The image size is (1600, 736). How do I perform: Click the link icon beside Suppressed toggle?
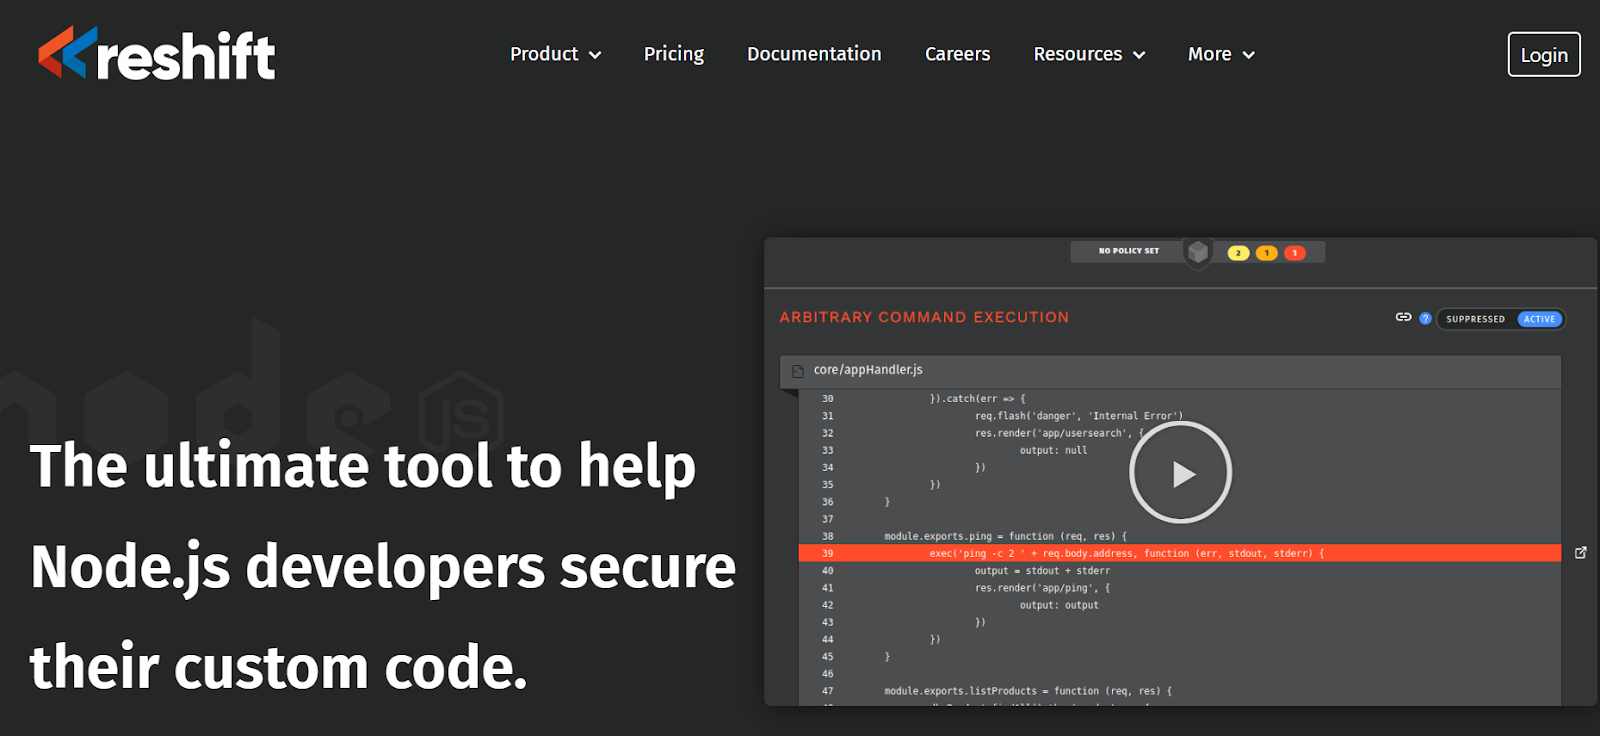click(1403, 317)
